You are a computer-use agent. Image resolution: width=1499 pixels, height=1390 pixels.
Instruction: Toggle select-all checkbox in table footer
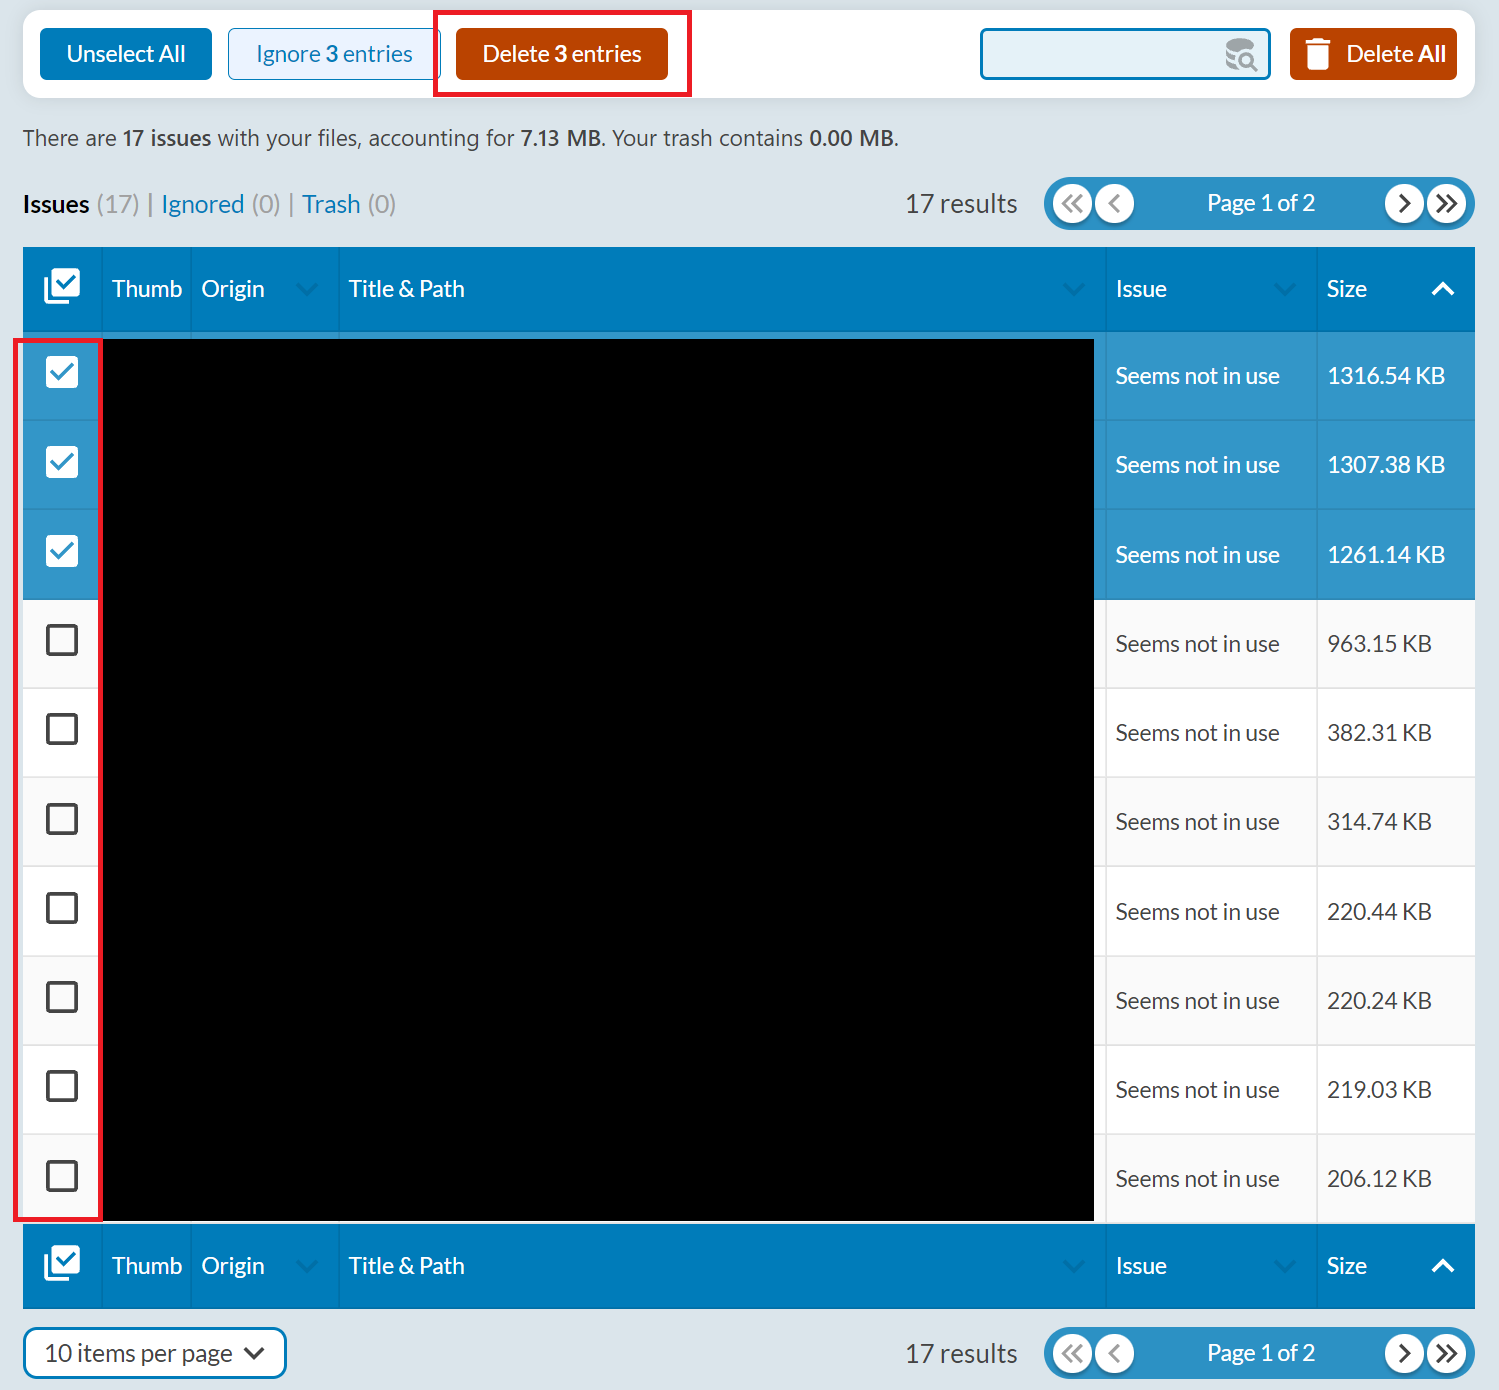[x=62, y=1264]
